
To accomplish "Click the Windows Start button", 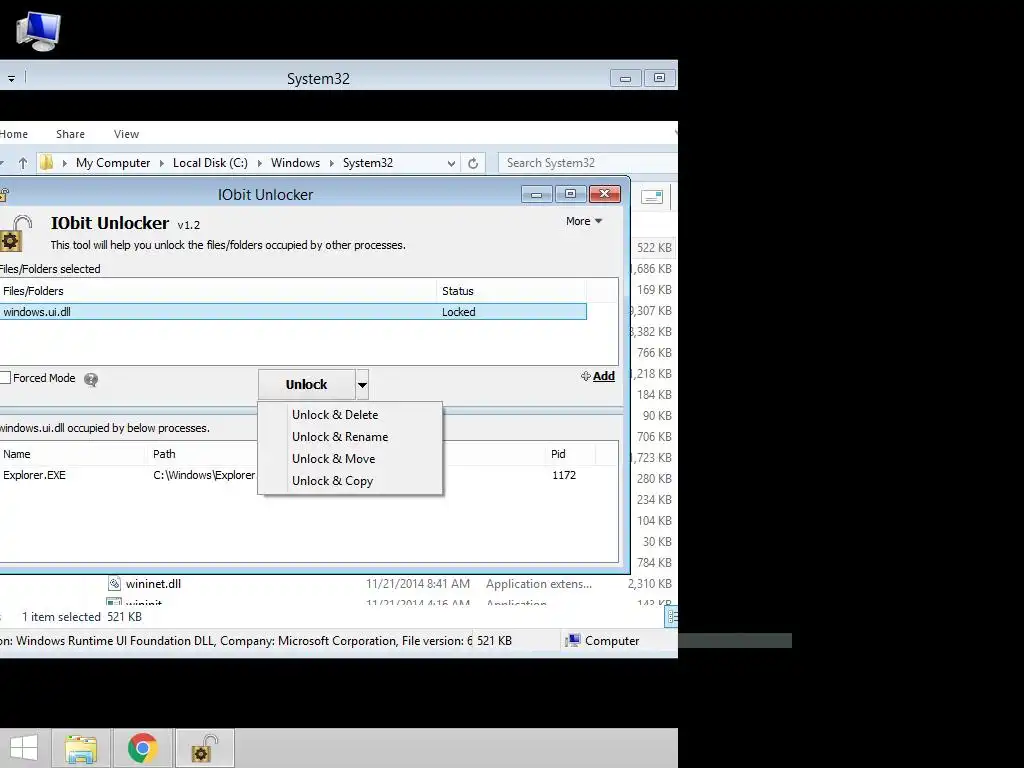I will (x=24, y=748).
